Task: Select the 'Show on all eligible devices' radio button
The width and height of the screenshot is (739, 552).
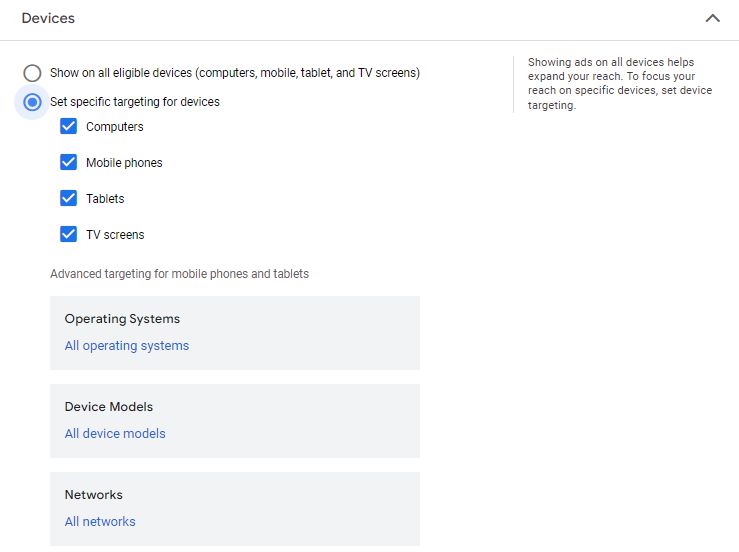Action: click(x=33, y=73)
